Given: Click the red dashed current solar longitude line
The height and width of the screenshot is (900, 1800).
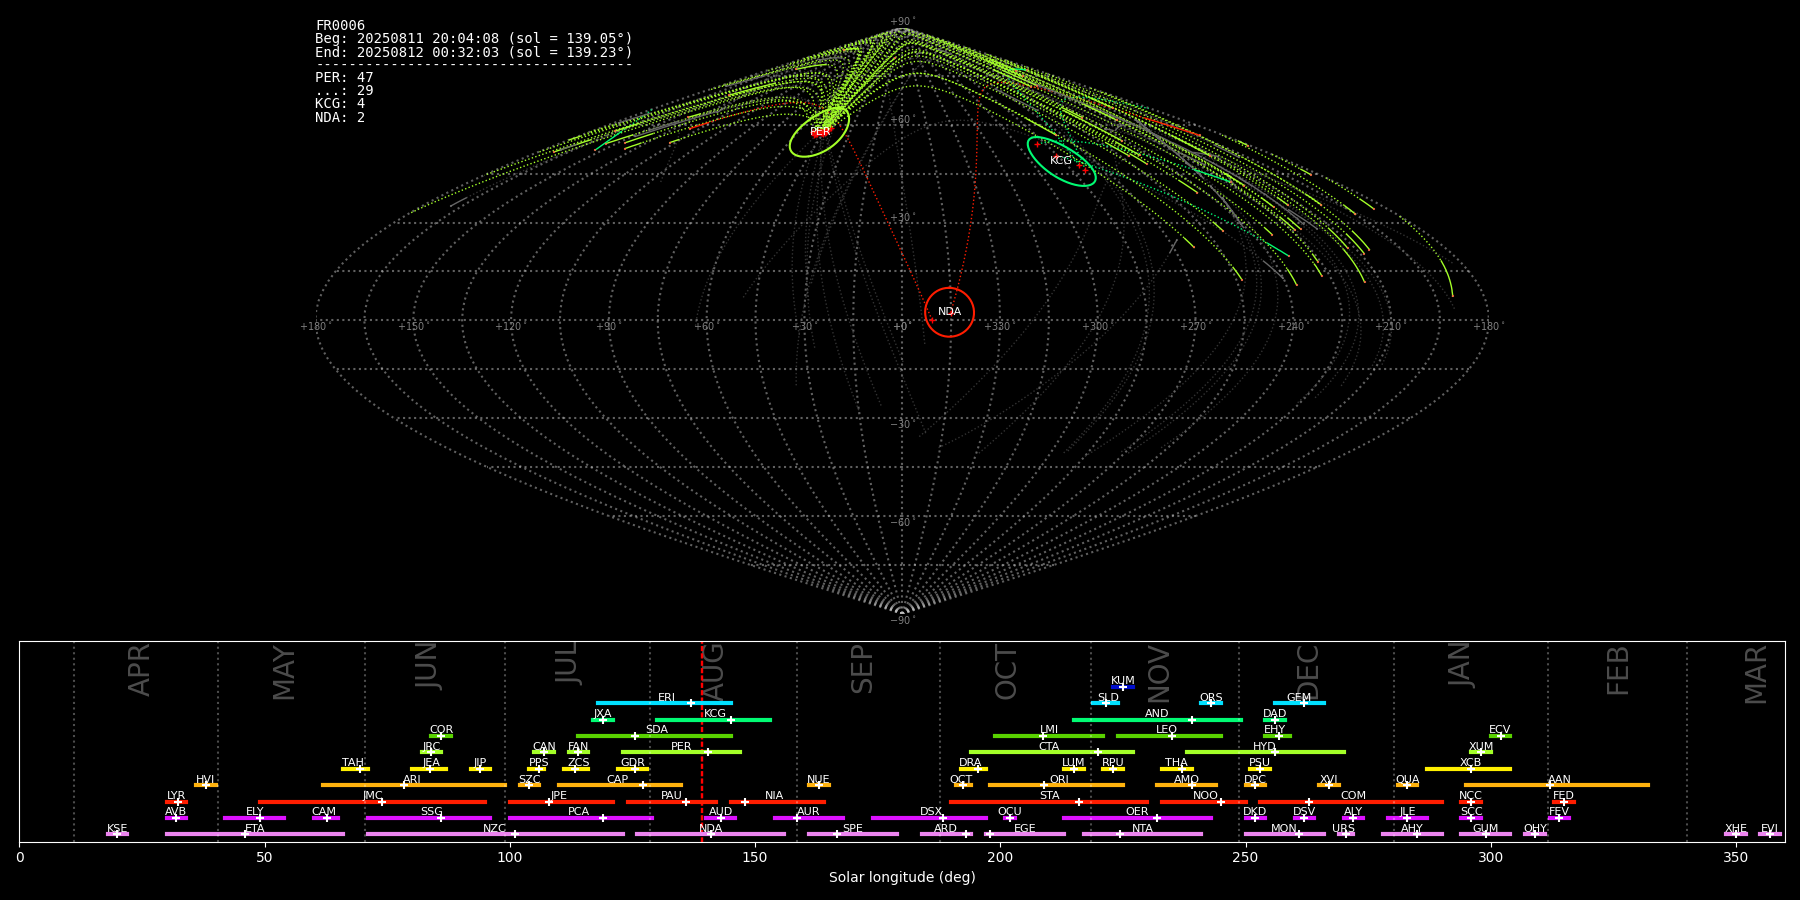Looking at the screenshot, I should click(x=702, y=741).
